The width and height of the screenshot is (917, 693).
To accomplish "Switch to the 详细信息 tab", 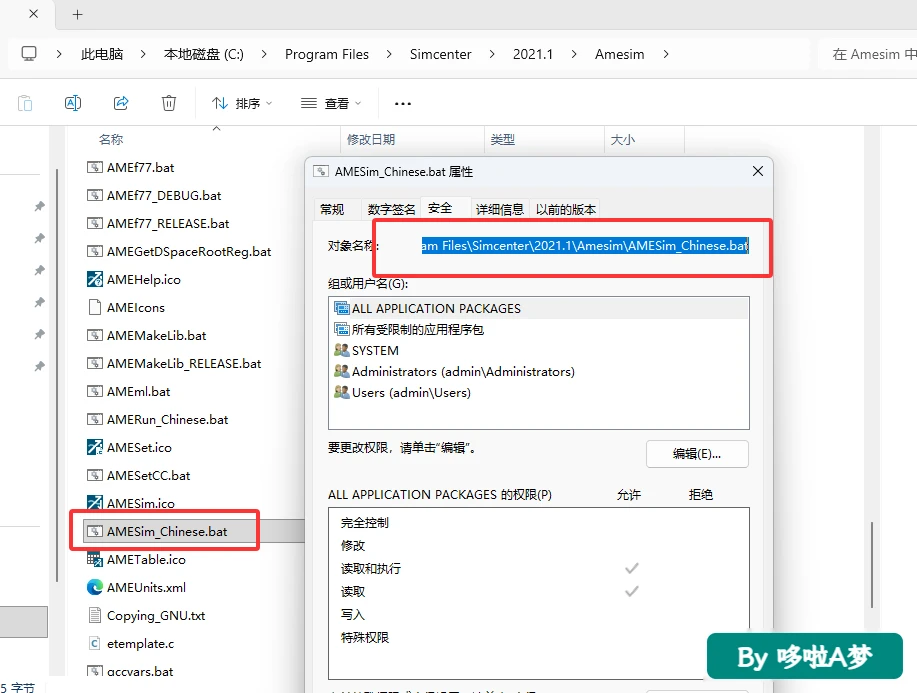I will pos(499,209).
